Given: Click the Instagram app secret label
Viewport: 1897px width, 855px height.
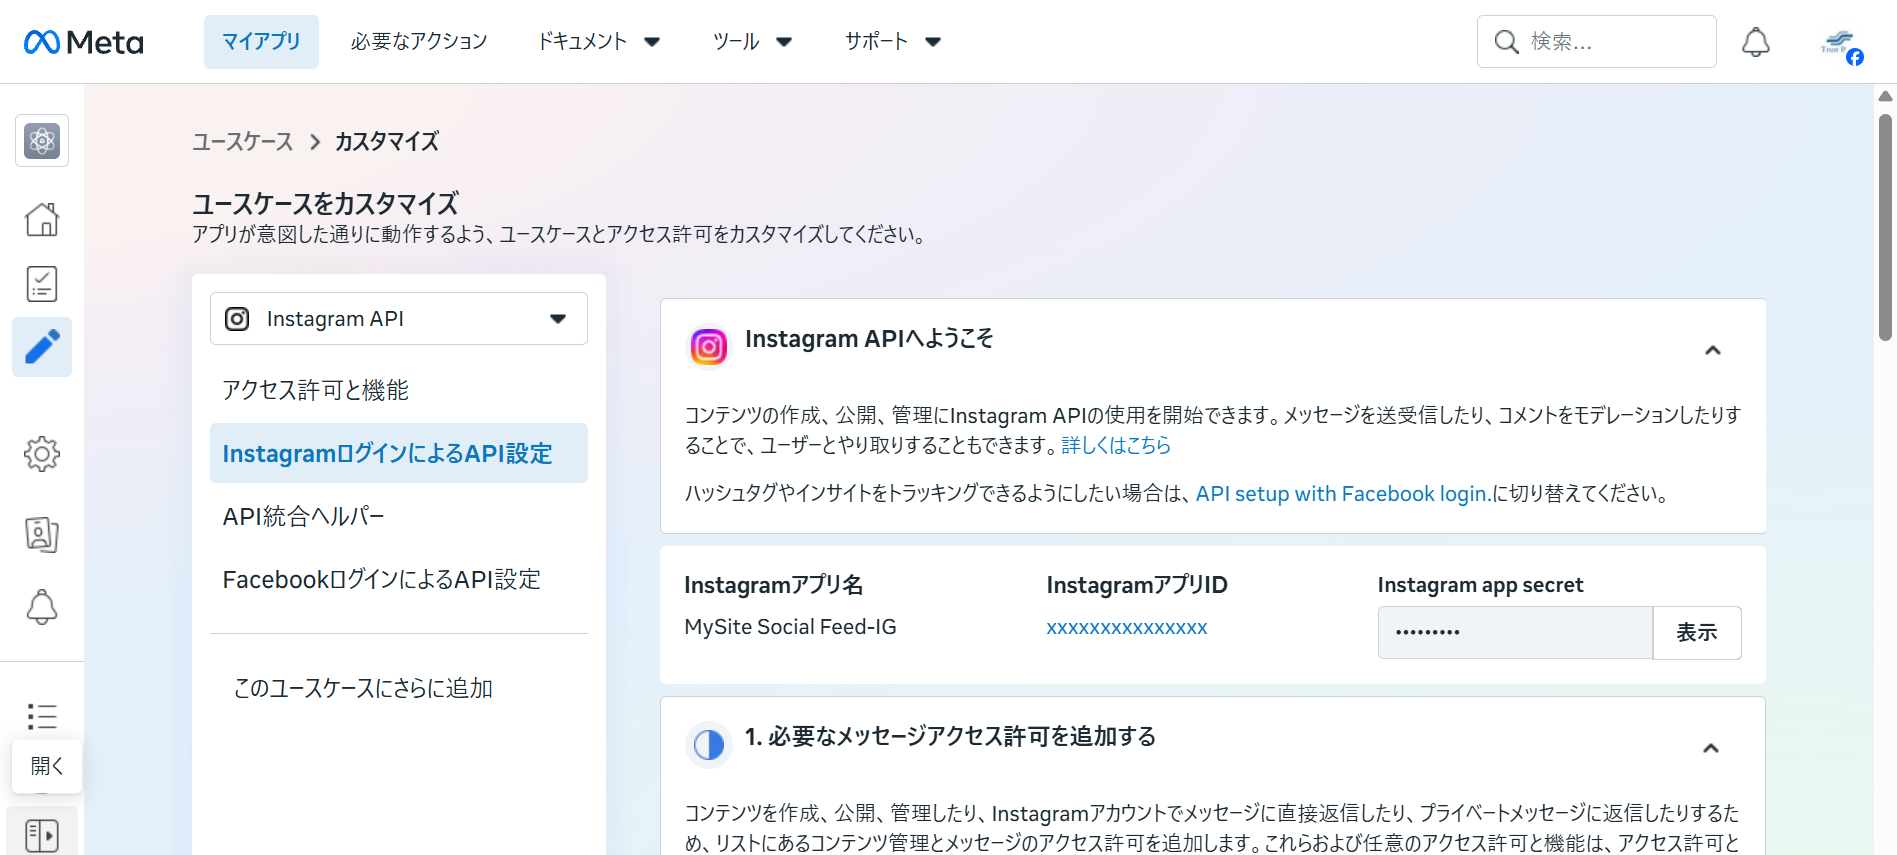Looking at the screenshot, I should (1480, 585).
